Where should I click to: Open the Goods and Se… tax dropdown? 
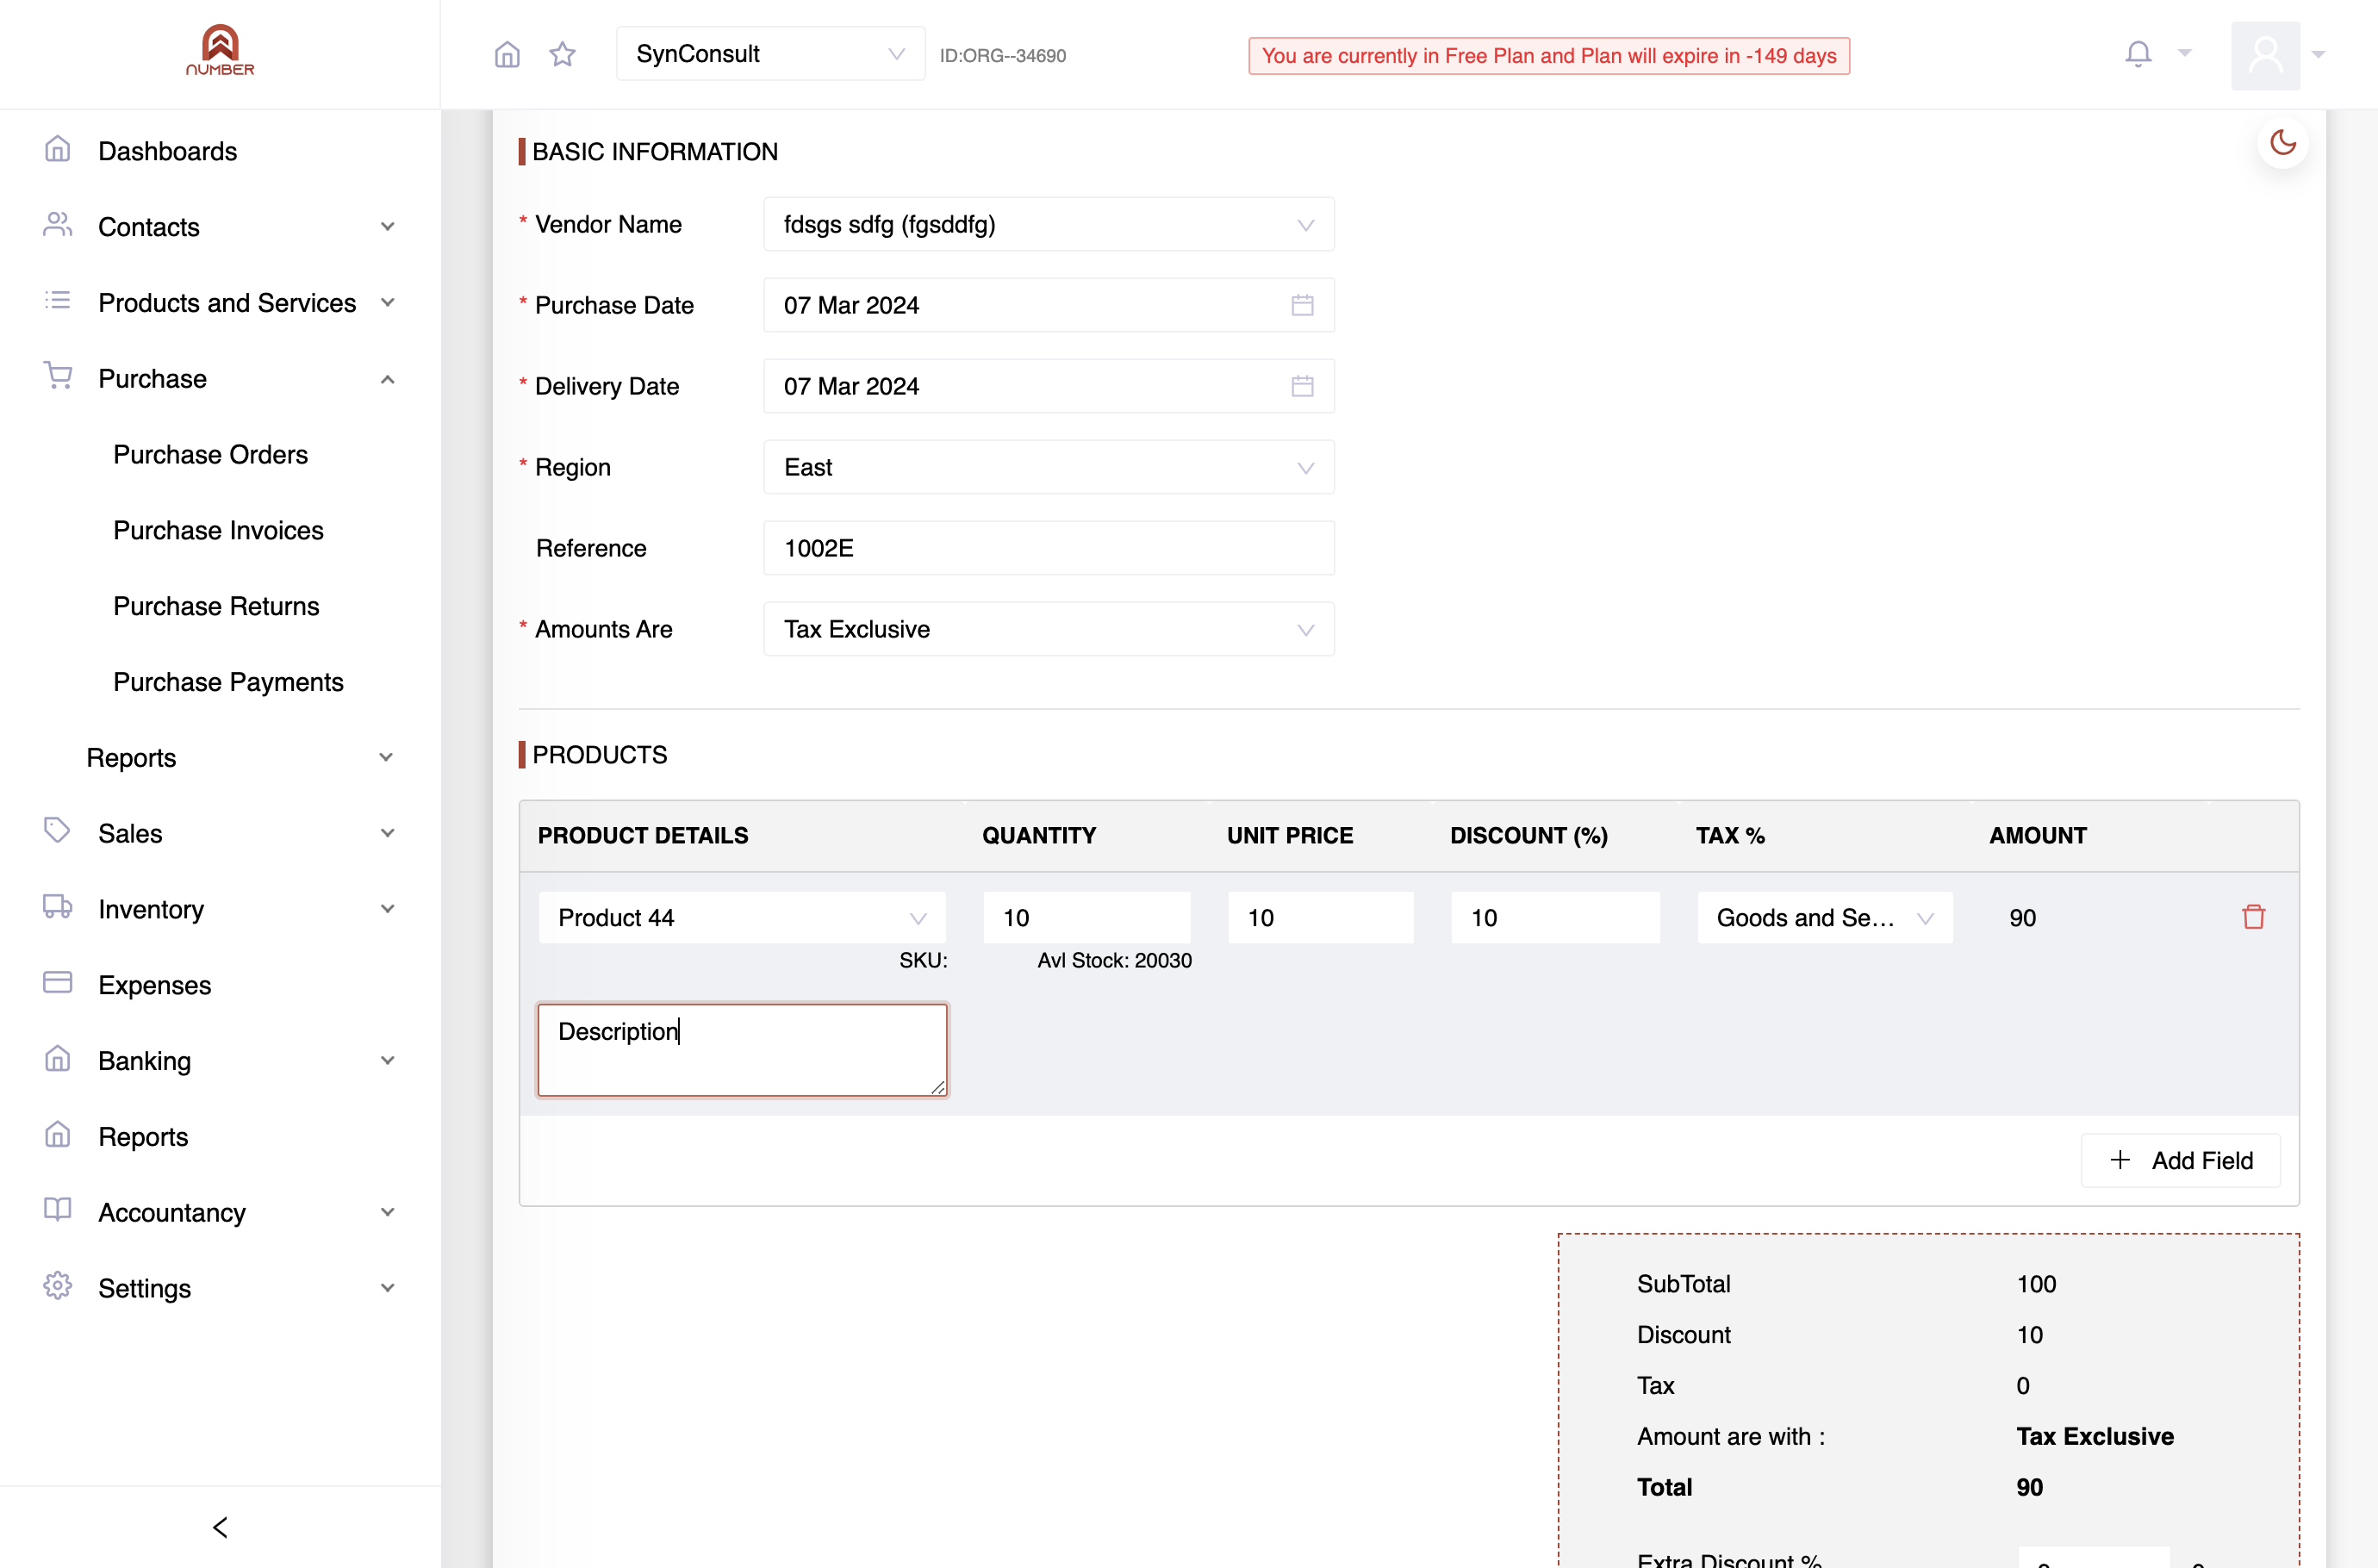click(x=1824, y=917)
